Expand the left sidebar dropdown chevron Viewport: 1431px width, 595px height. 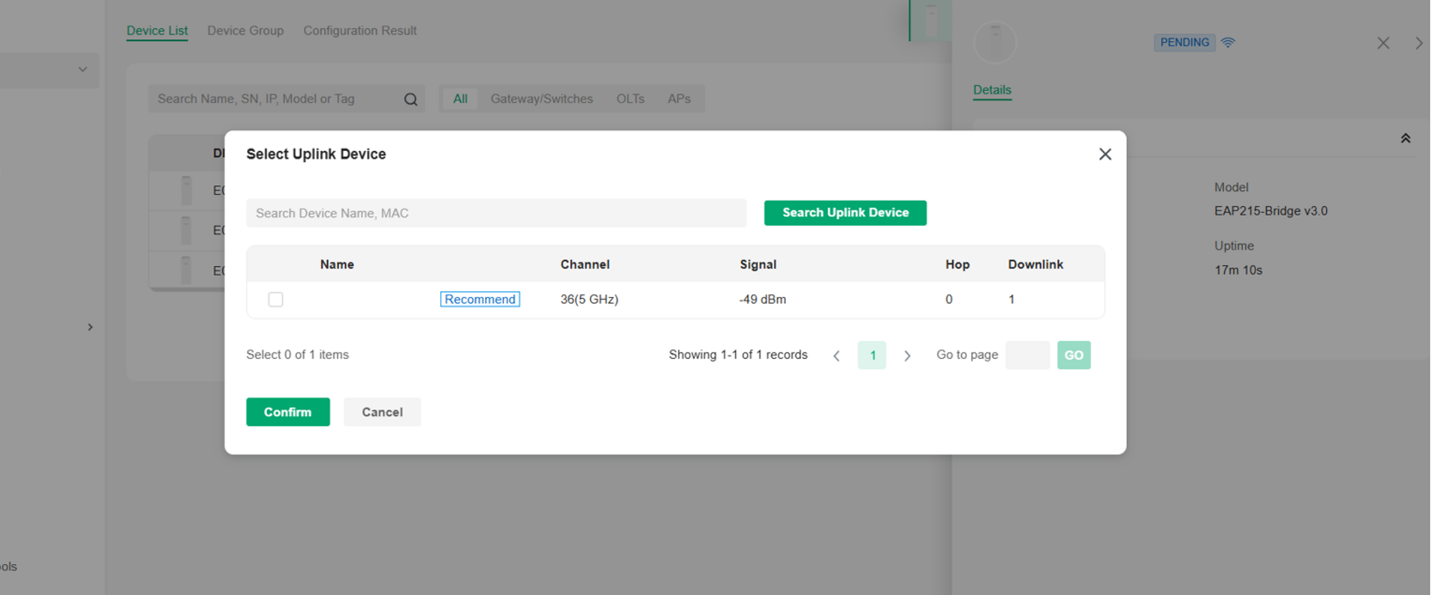click(x=83, y=70)
